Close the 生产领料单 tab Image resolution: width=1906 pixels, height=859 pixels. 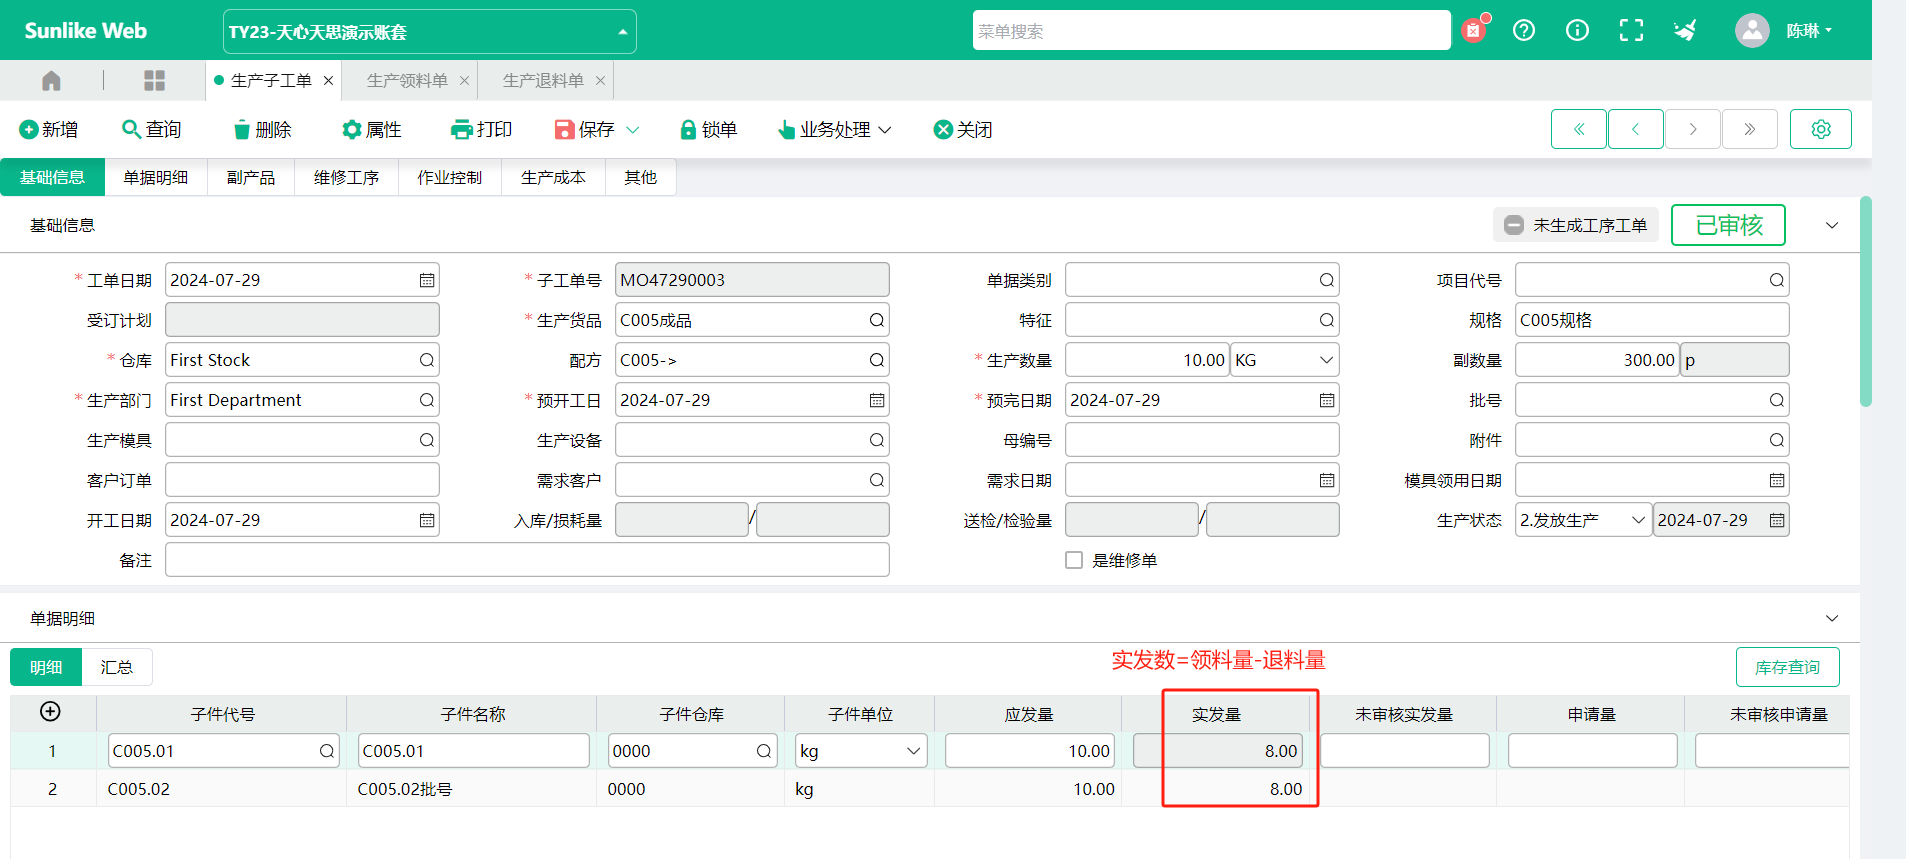click(x=464, y=80)
